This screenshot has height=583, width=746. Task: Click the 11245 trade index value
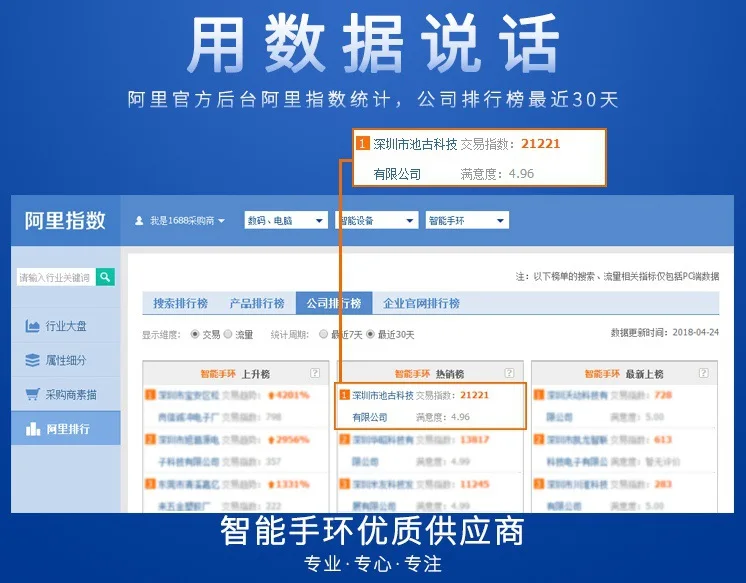[474, 484]
